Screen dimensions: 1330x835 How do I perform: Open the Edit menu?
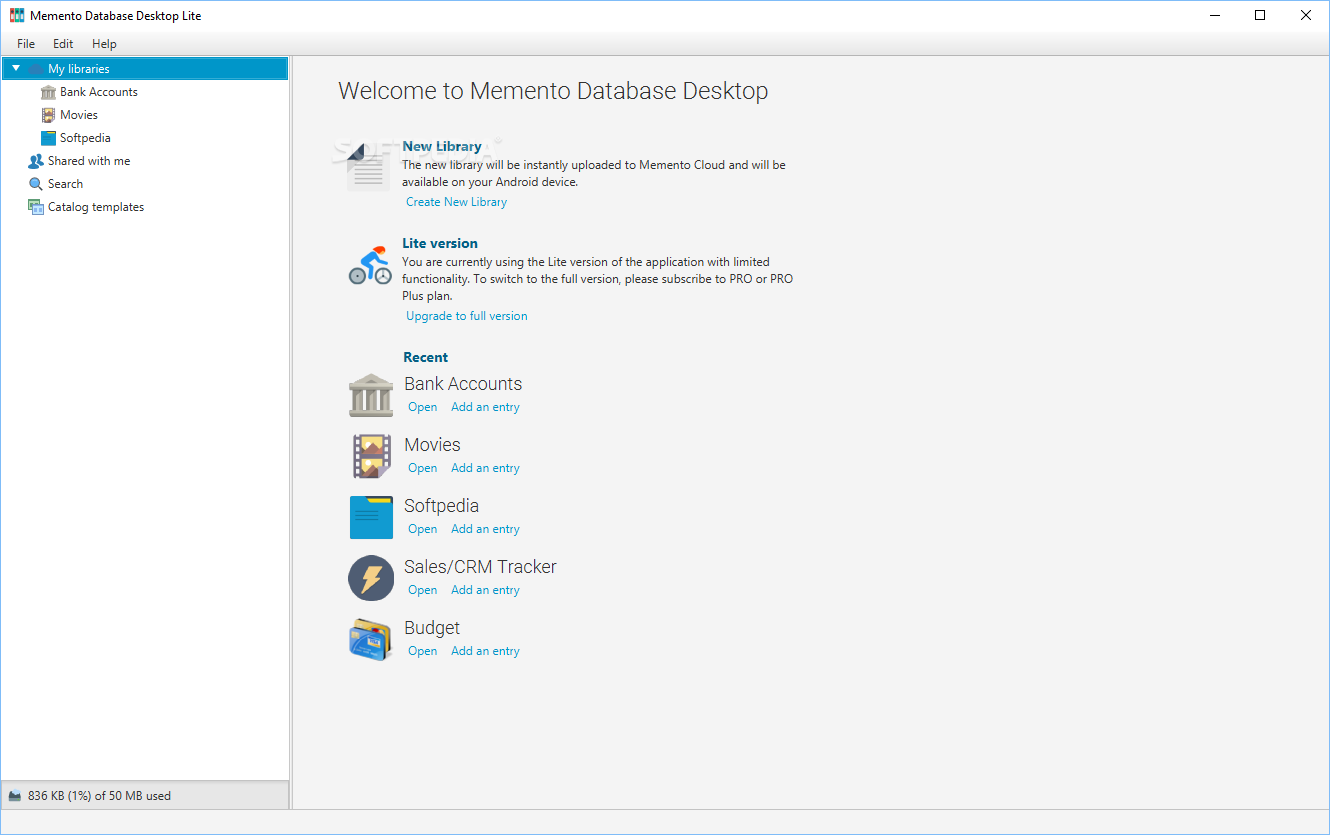click(63, 44)
